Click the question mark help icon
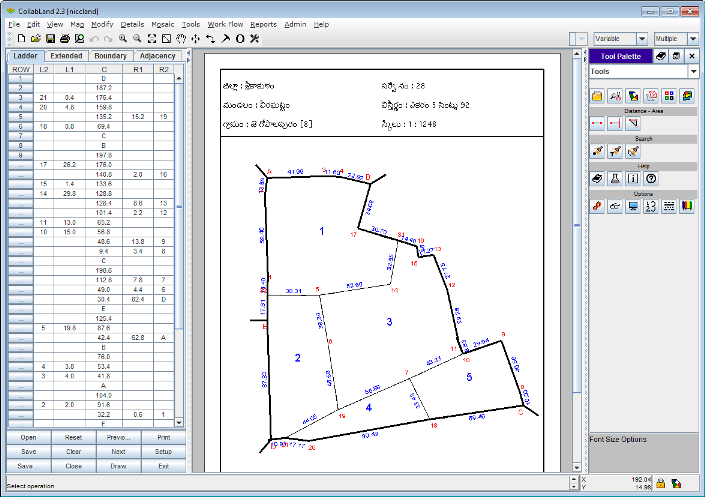705x497 pixels. coord(651,179)
